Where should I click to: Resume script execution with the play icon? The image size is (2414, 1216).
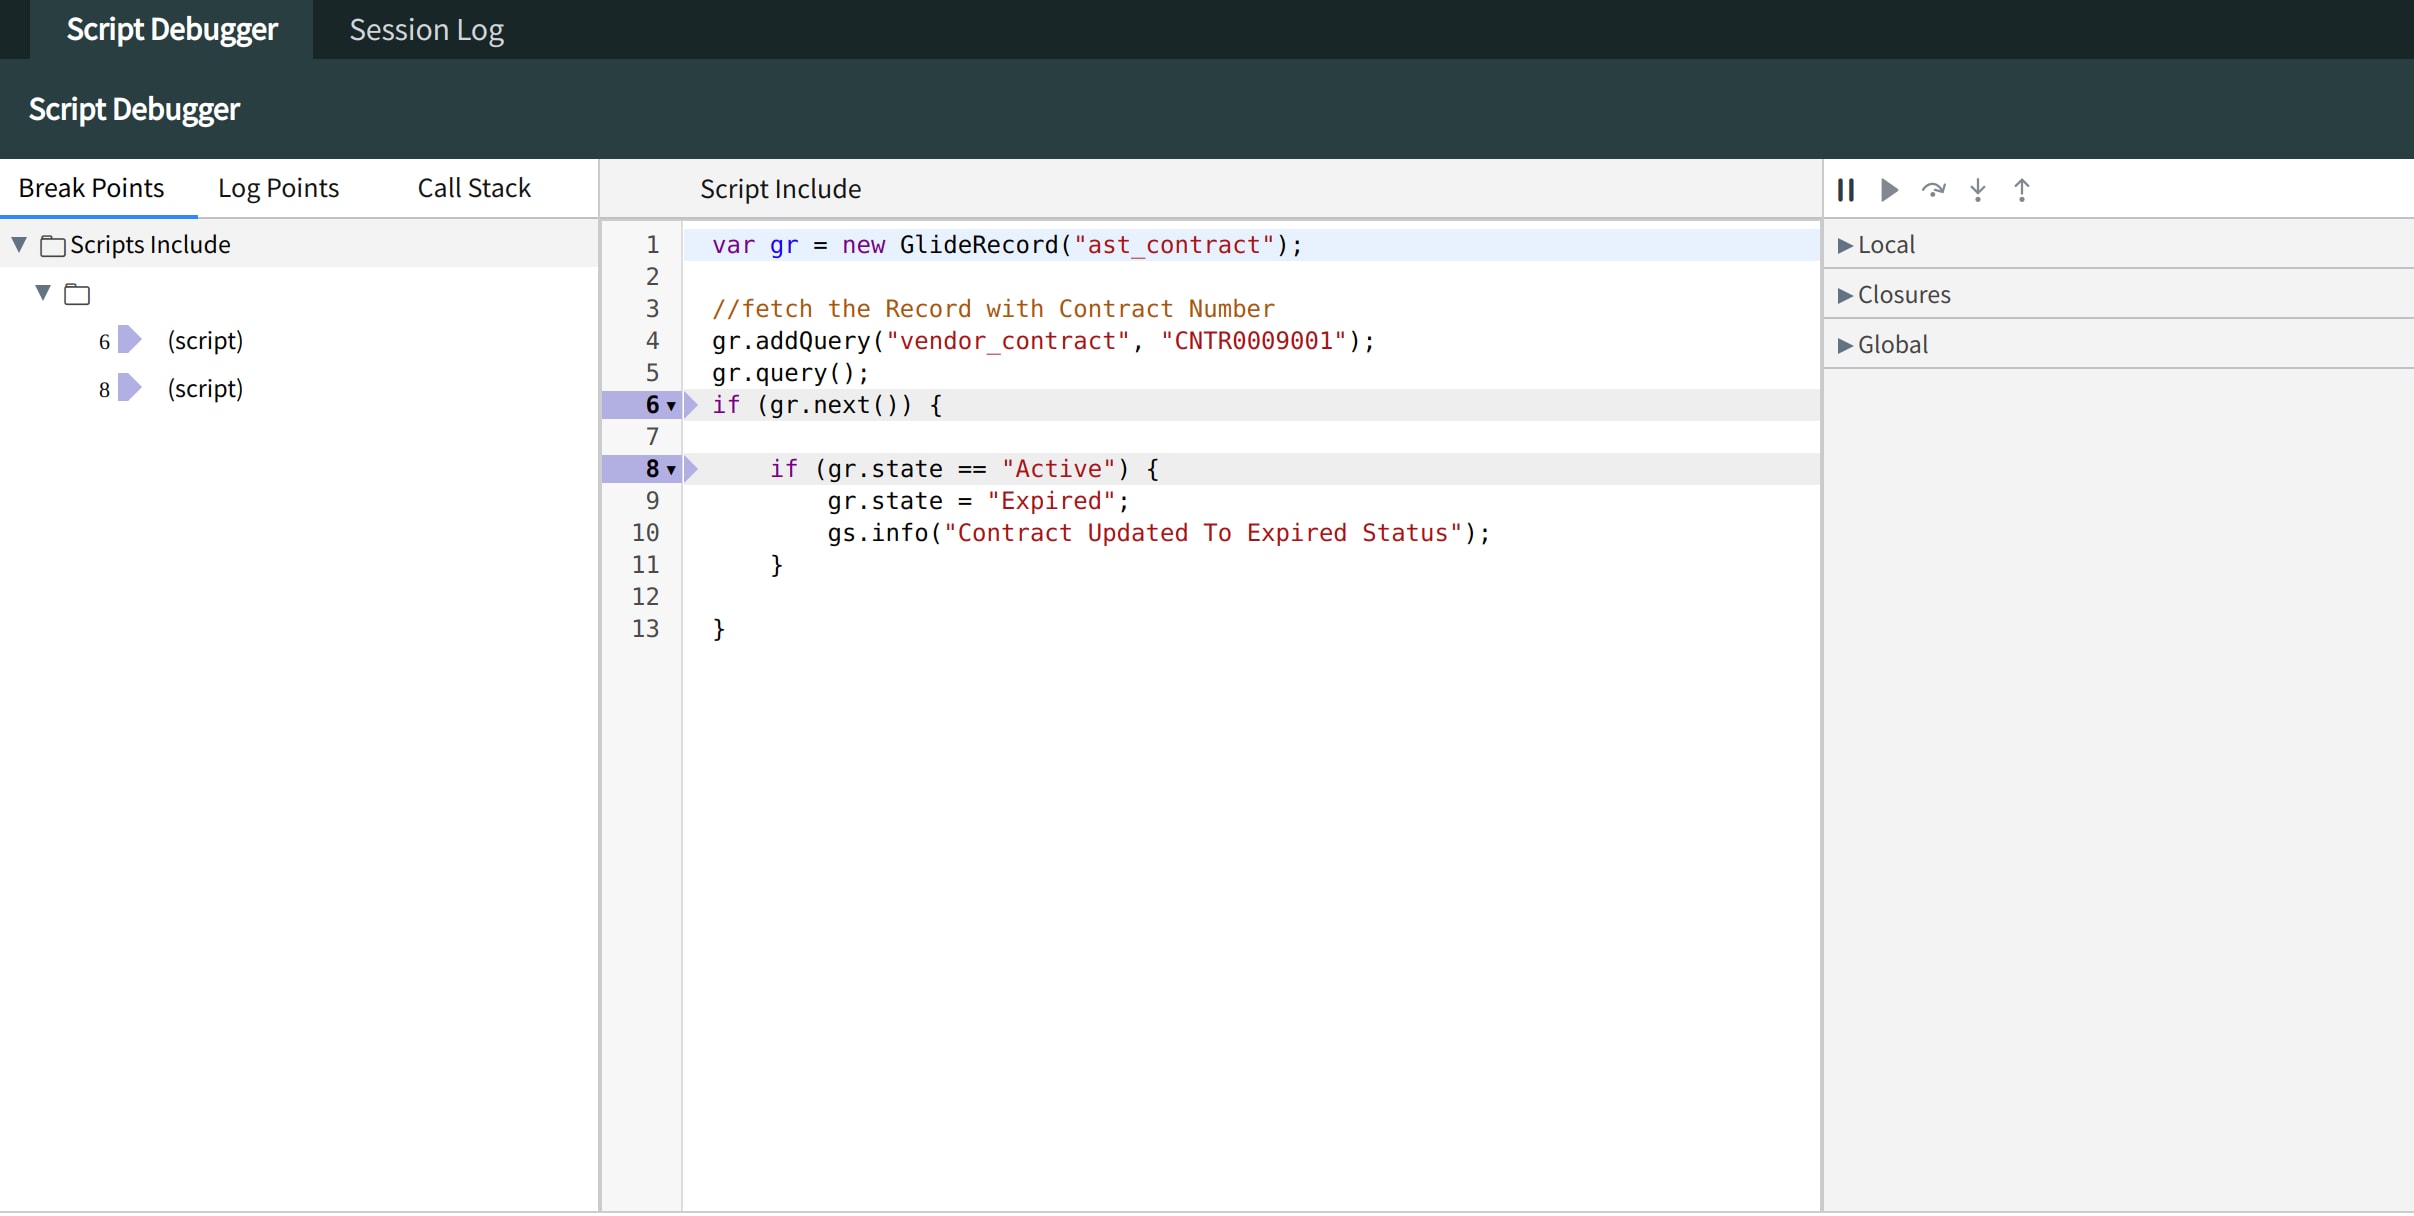coord(1888,189)
